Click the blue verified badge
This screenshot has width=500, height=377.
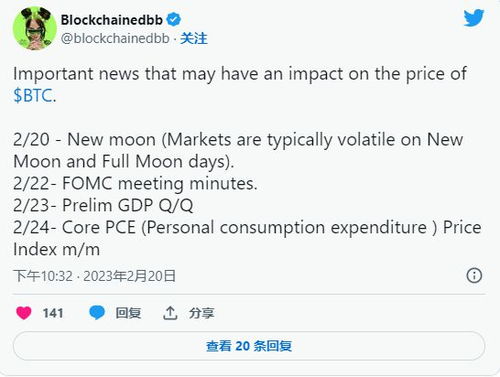tap(173, 20)
